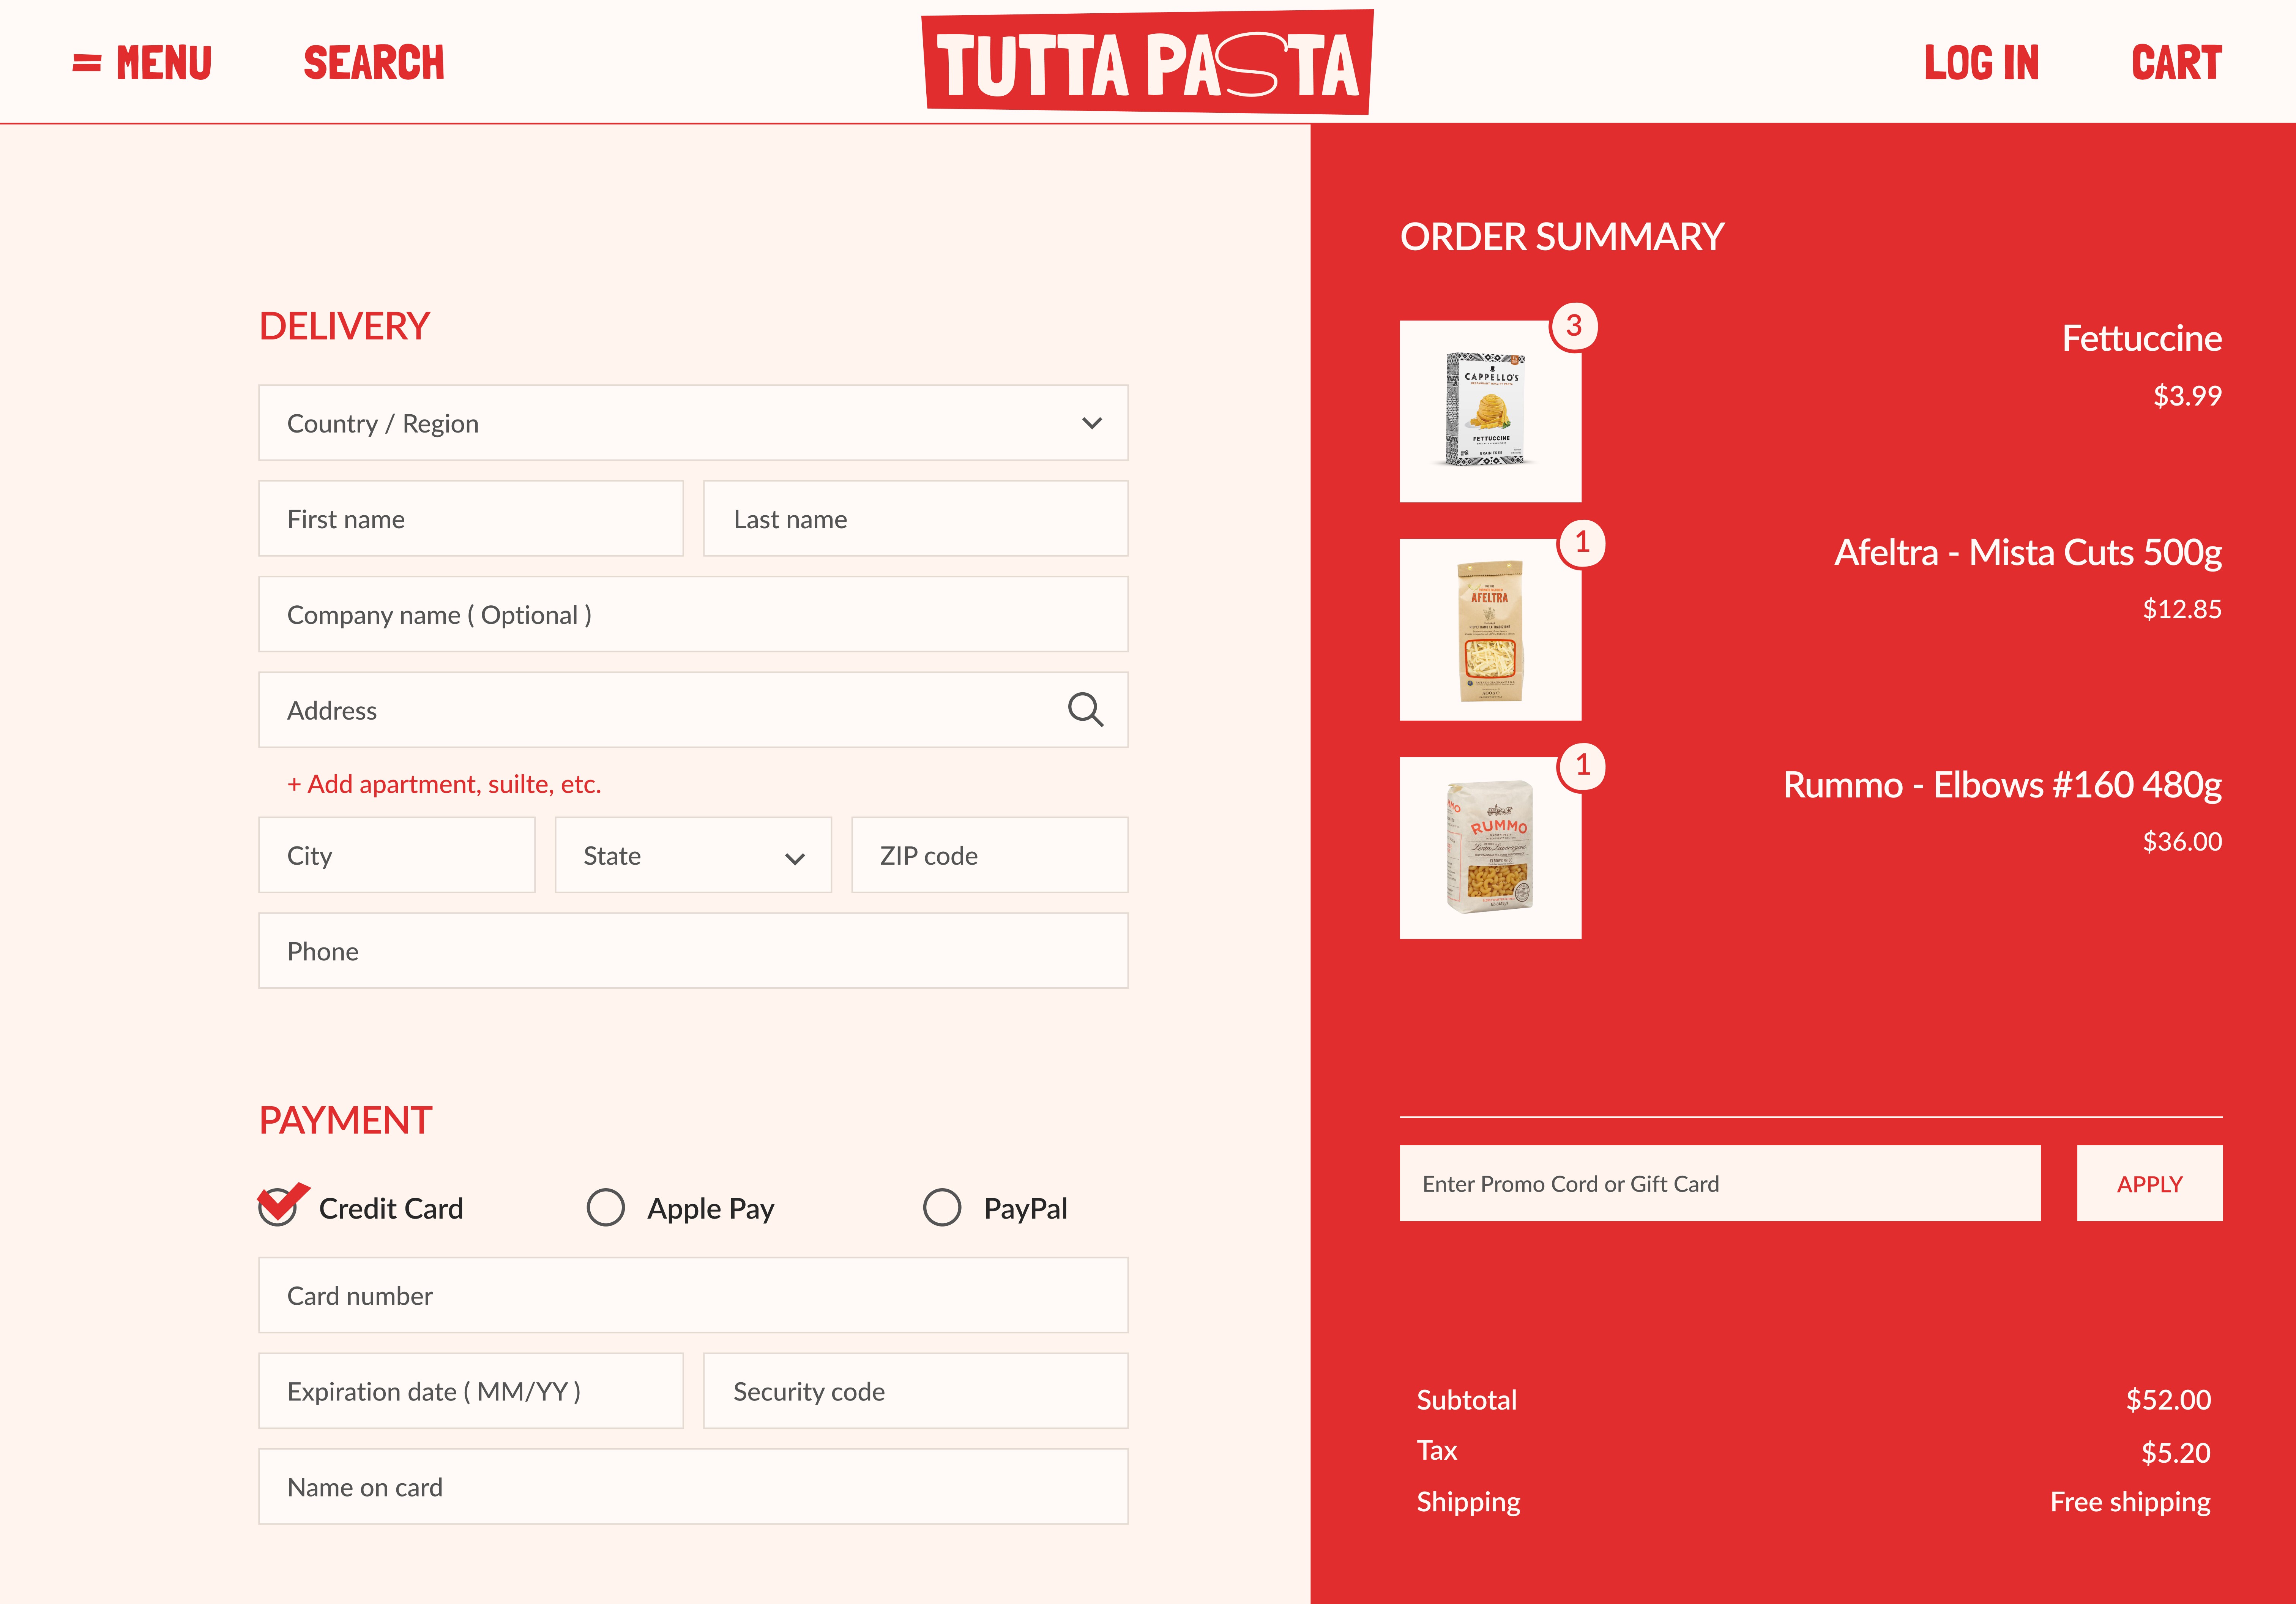Expand the Country / Region dropdown
The image size is (2296, 1604).
coord(692,423)
